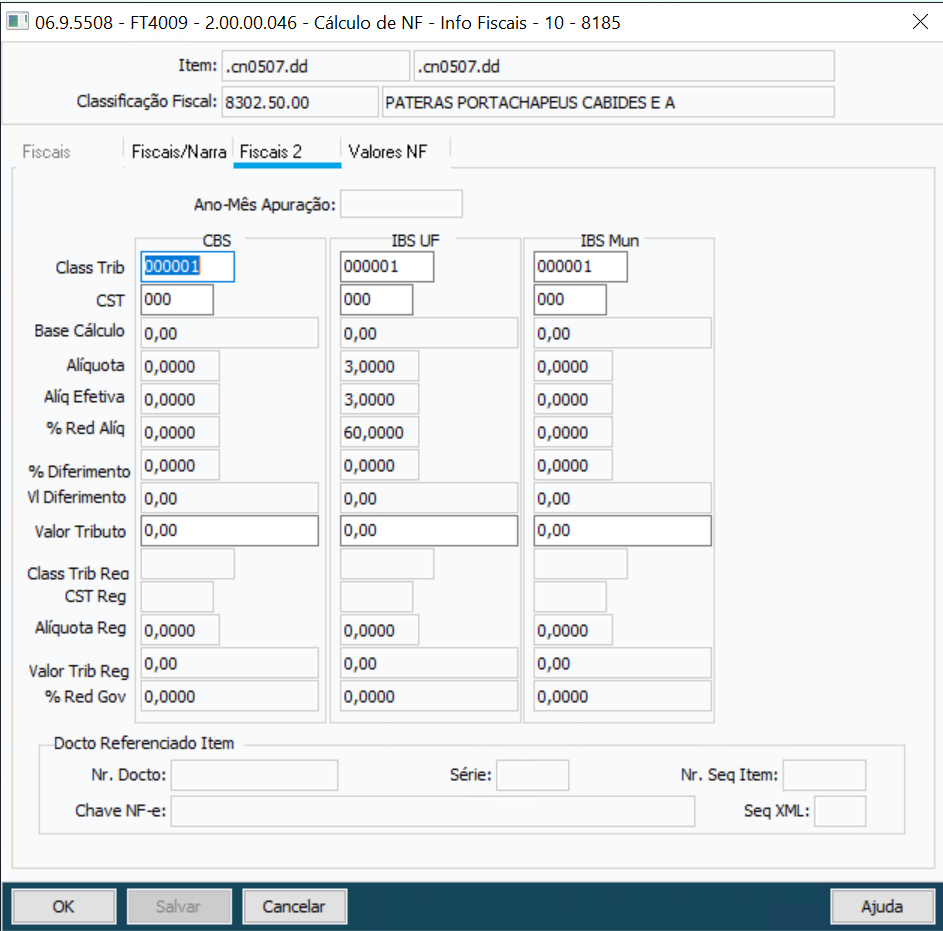Click the IBS UF Base Cálculo field
This screenshot has height=931, width=943.
[x=429, y=333]
